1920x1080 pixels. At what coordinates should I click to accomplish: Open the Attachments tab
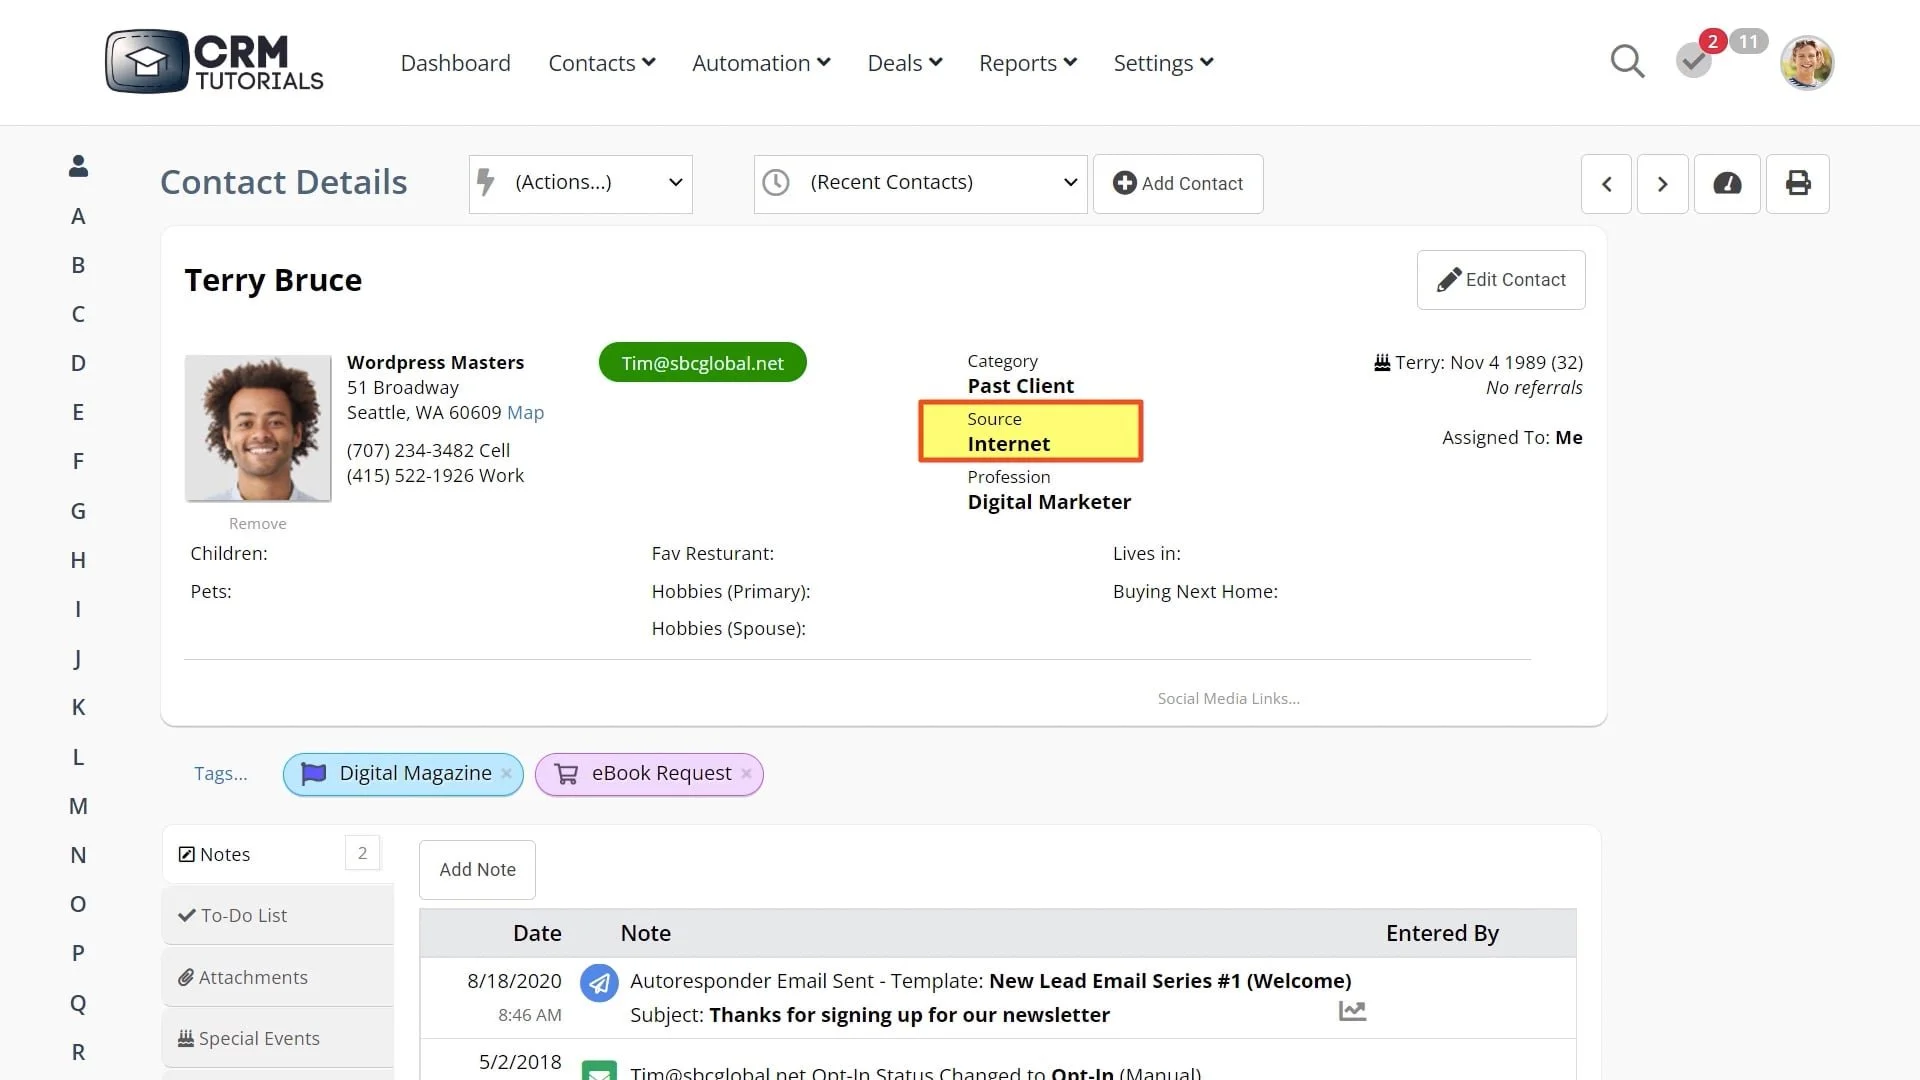252,977
